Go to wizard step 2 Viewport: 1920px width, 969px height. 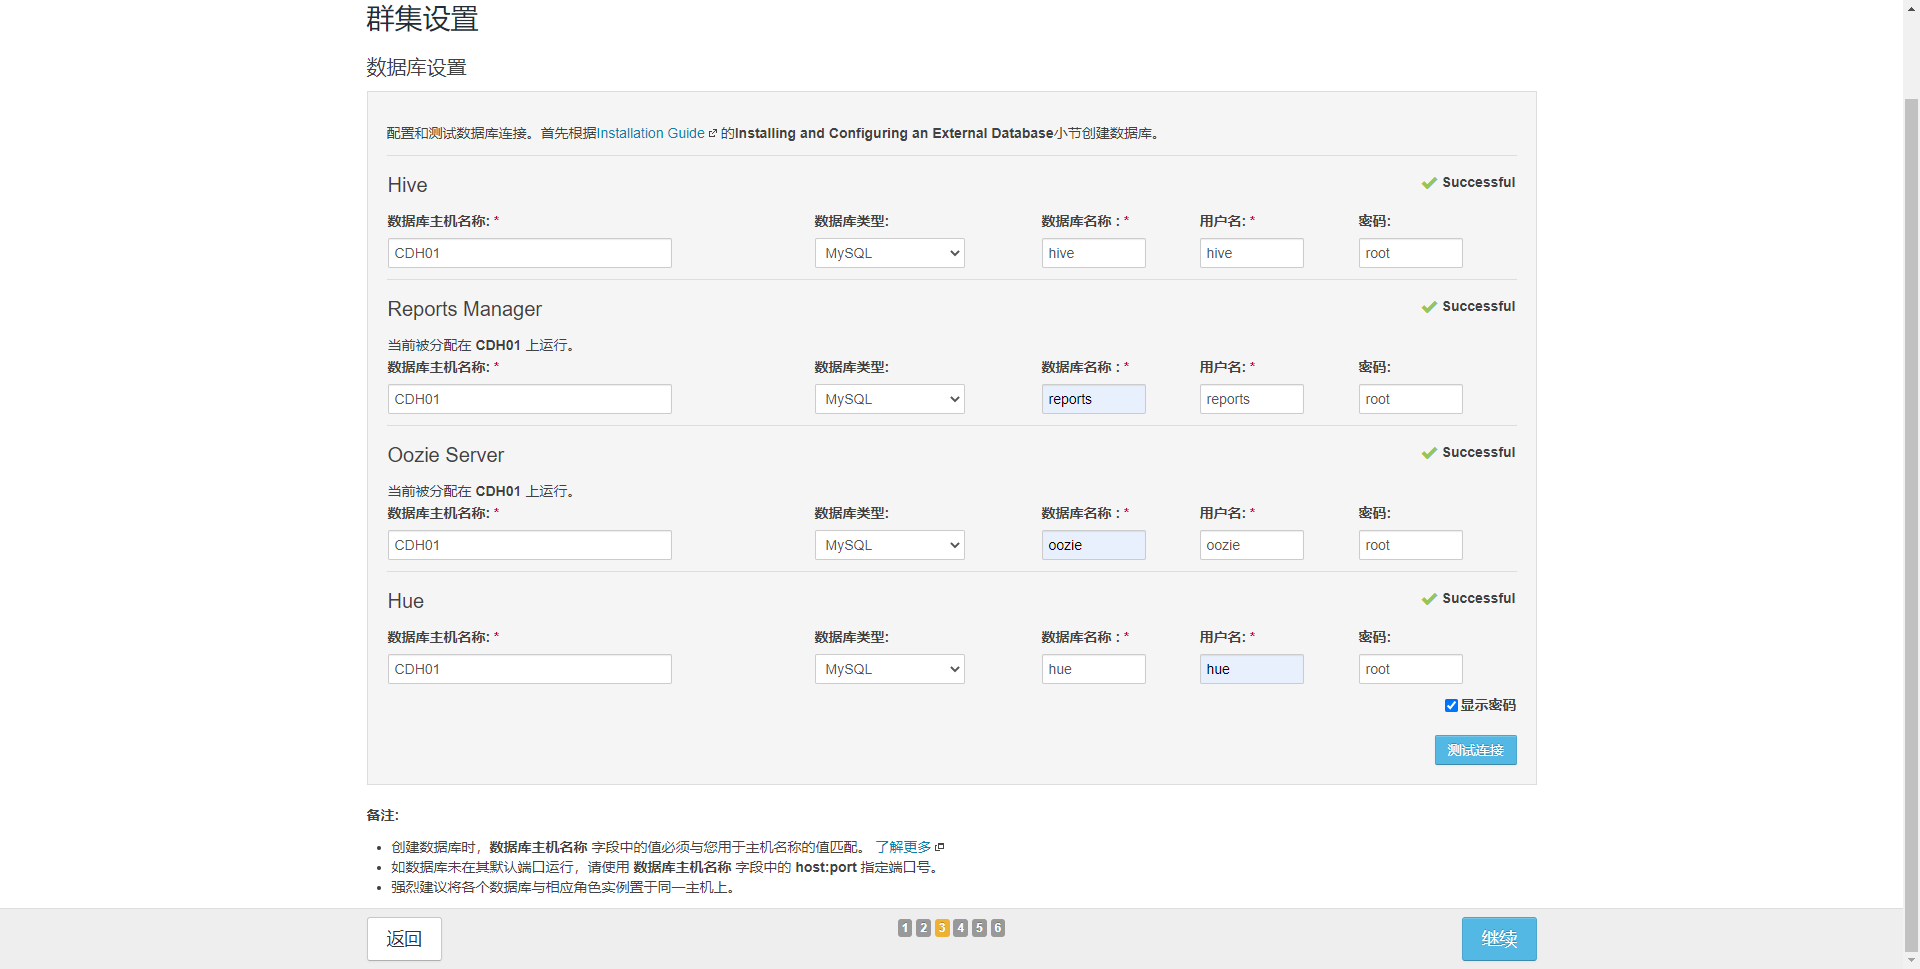(923, 928)
